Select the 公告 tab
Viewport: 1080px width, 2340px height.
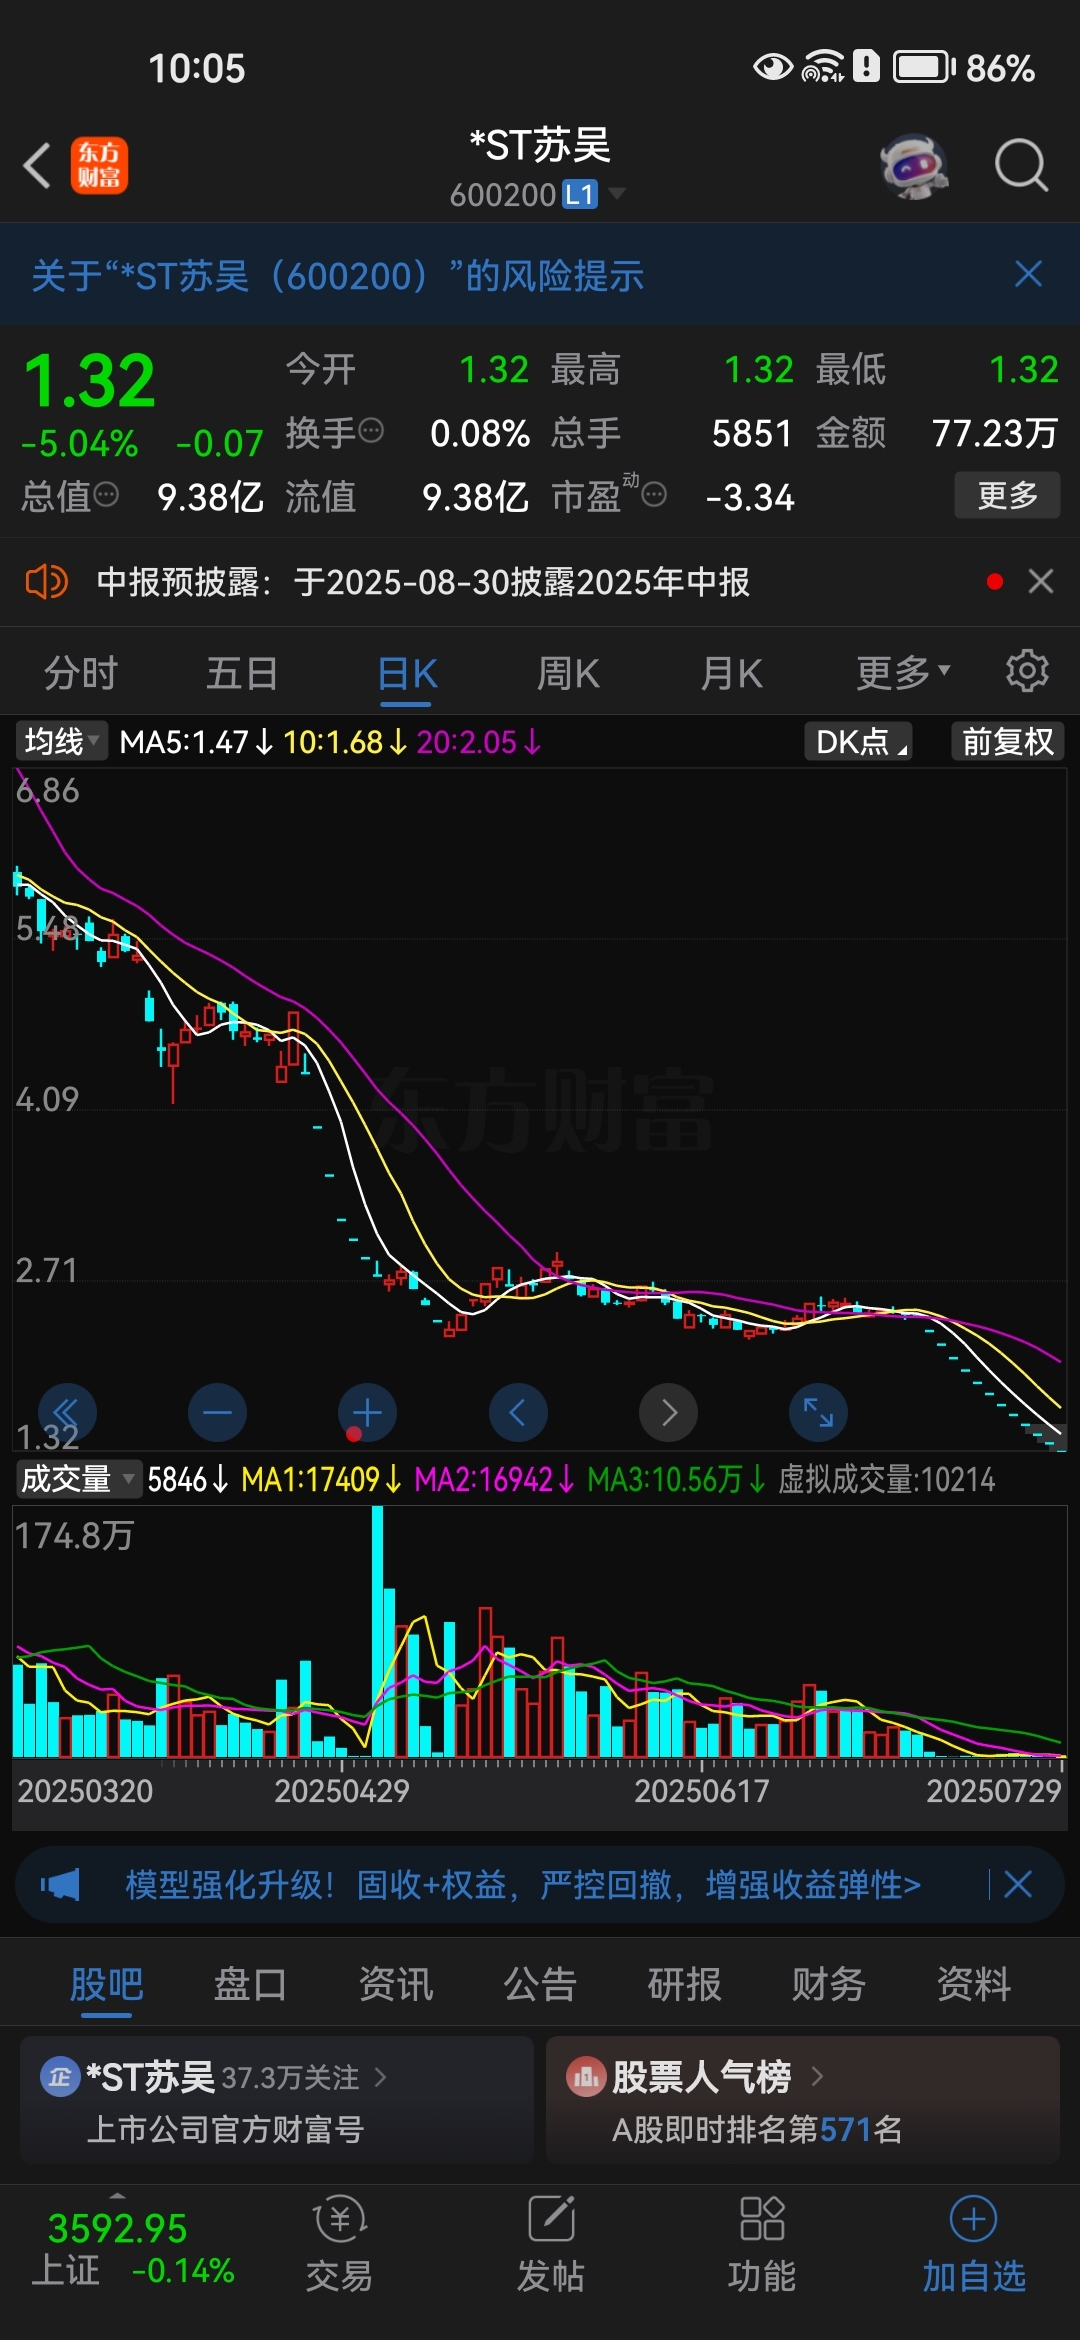pos(540,1984)
